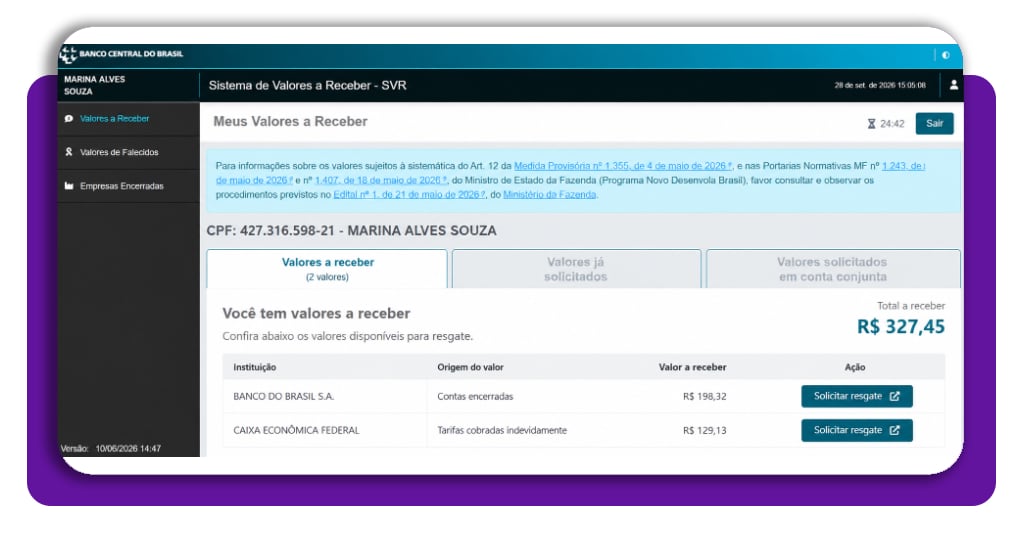
Task: Click the MARINA ALVES SOUZA name in sidebar
Action: [95, 85]
